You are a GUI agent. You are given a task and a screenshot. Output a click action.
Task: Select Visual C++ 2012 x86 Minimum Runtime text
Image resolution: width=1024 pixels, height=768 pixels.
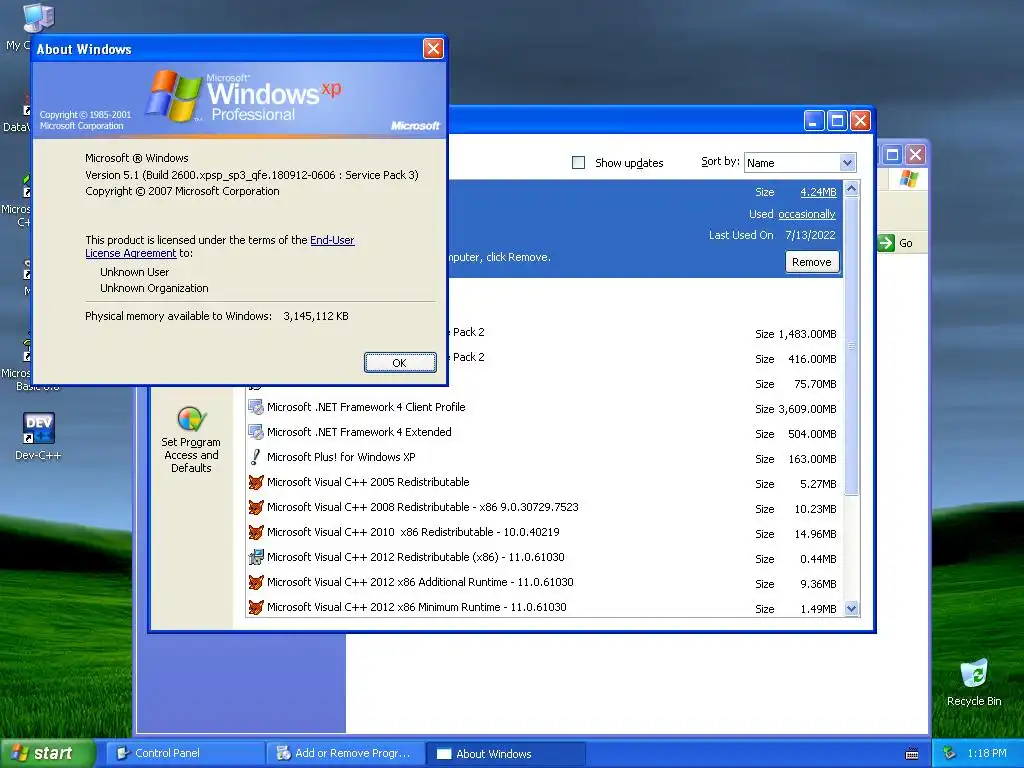click(417, 607)
